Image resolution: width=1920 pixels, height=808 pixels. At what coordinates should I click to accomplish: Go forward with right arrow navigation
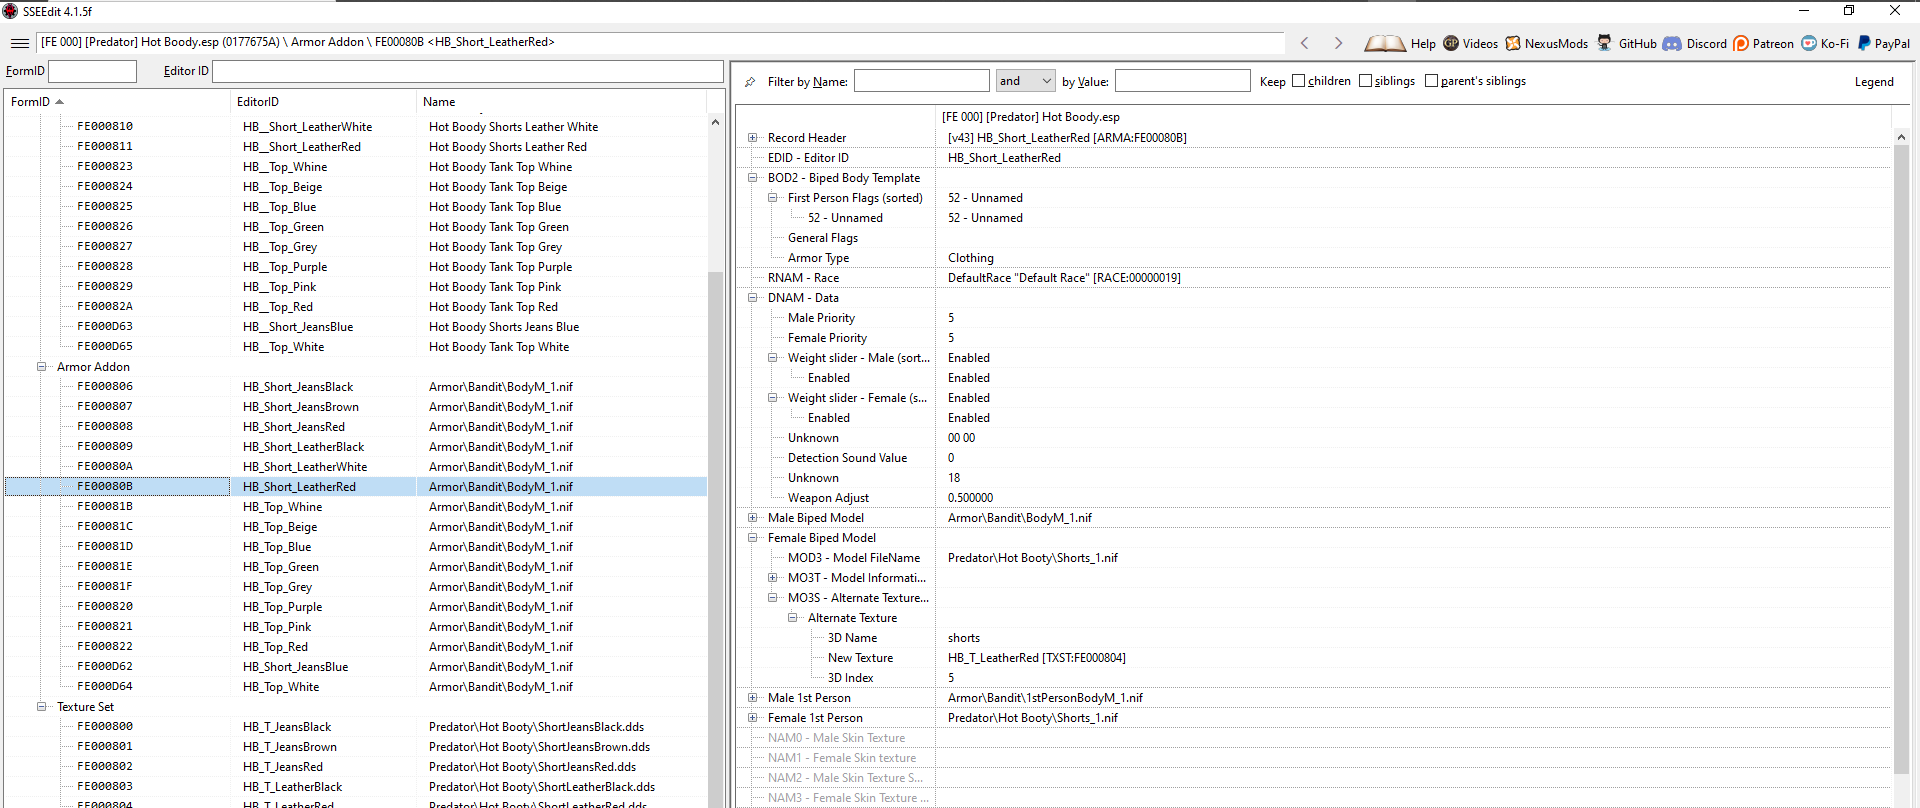(1338, 43)
